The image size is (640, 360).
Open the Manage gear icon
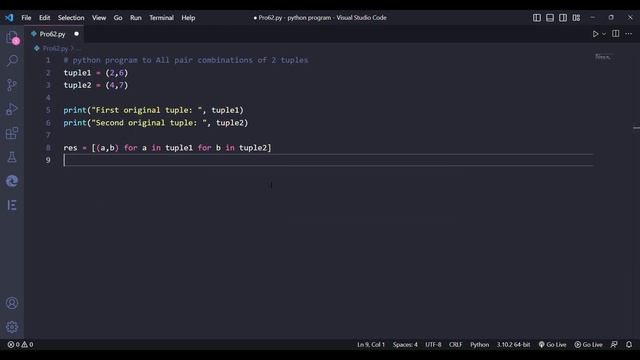[x=12, y=327]
